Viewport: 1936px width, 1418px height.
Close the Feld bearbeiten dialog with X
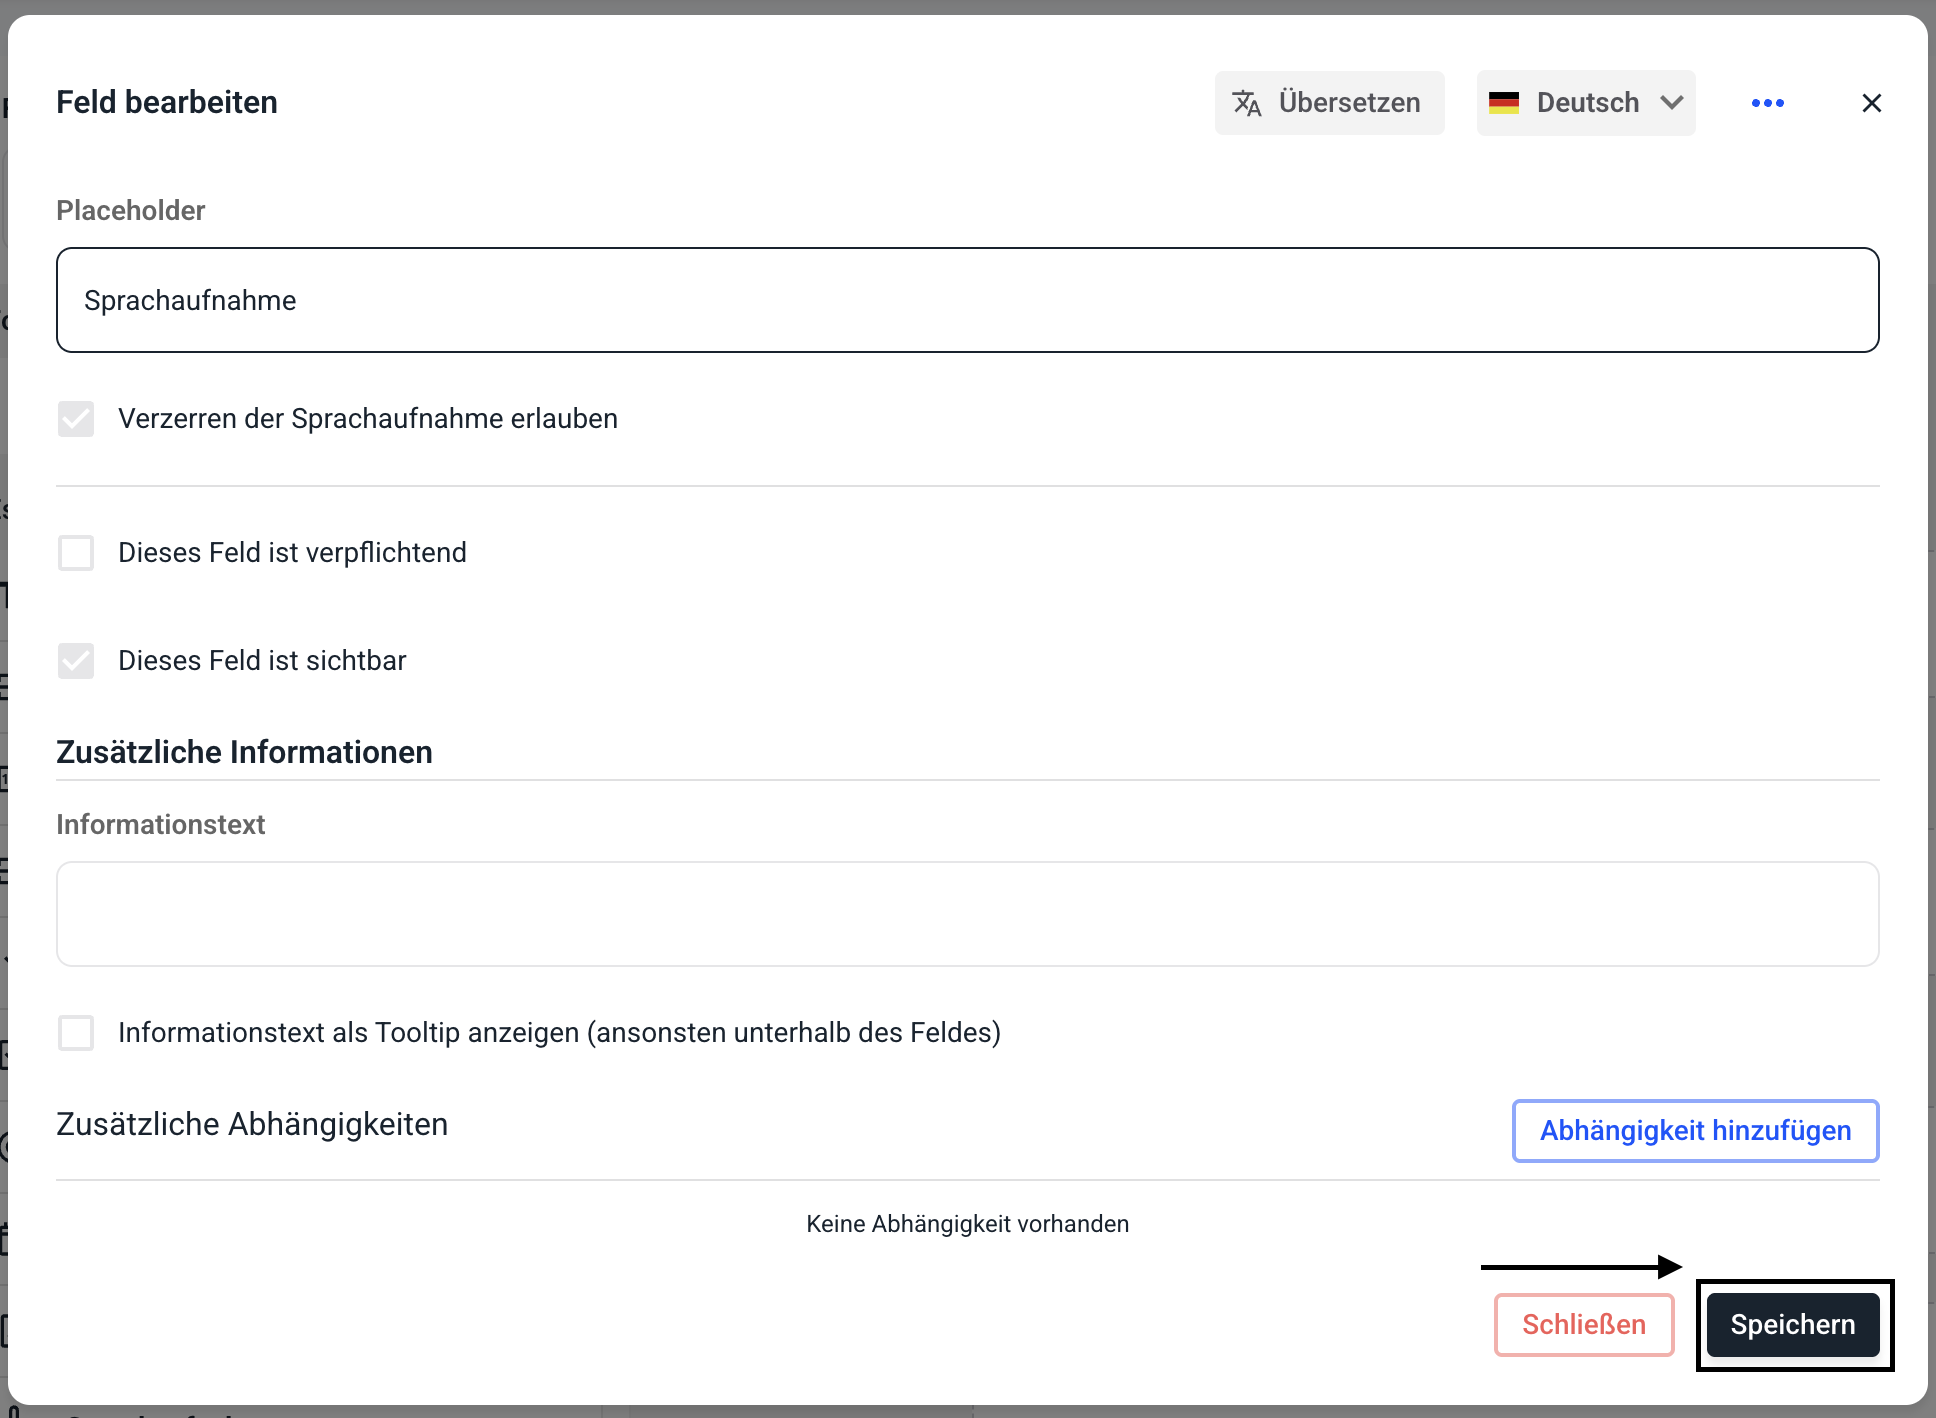[x=1871, y=103]
